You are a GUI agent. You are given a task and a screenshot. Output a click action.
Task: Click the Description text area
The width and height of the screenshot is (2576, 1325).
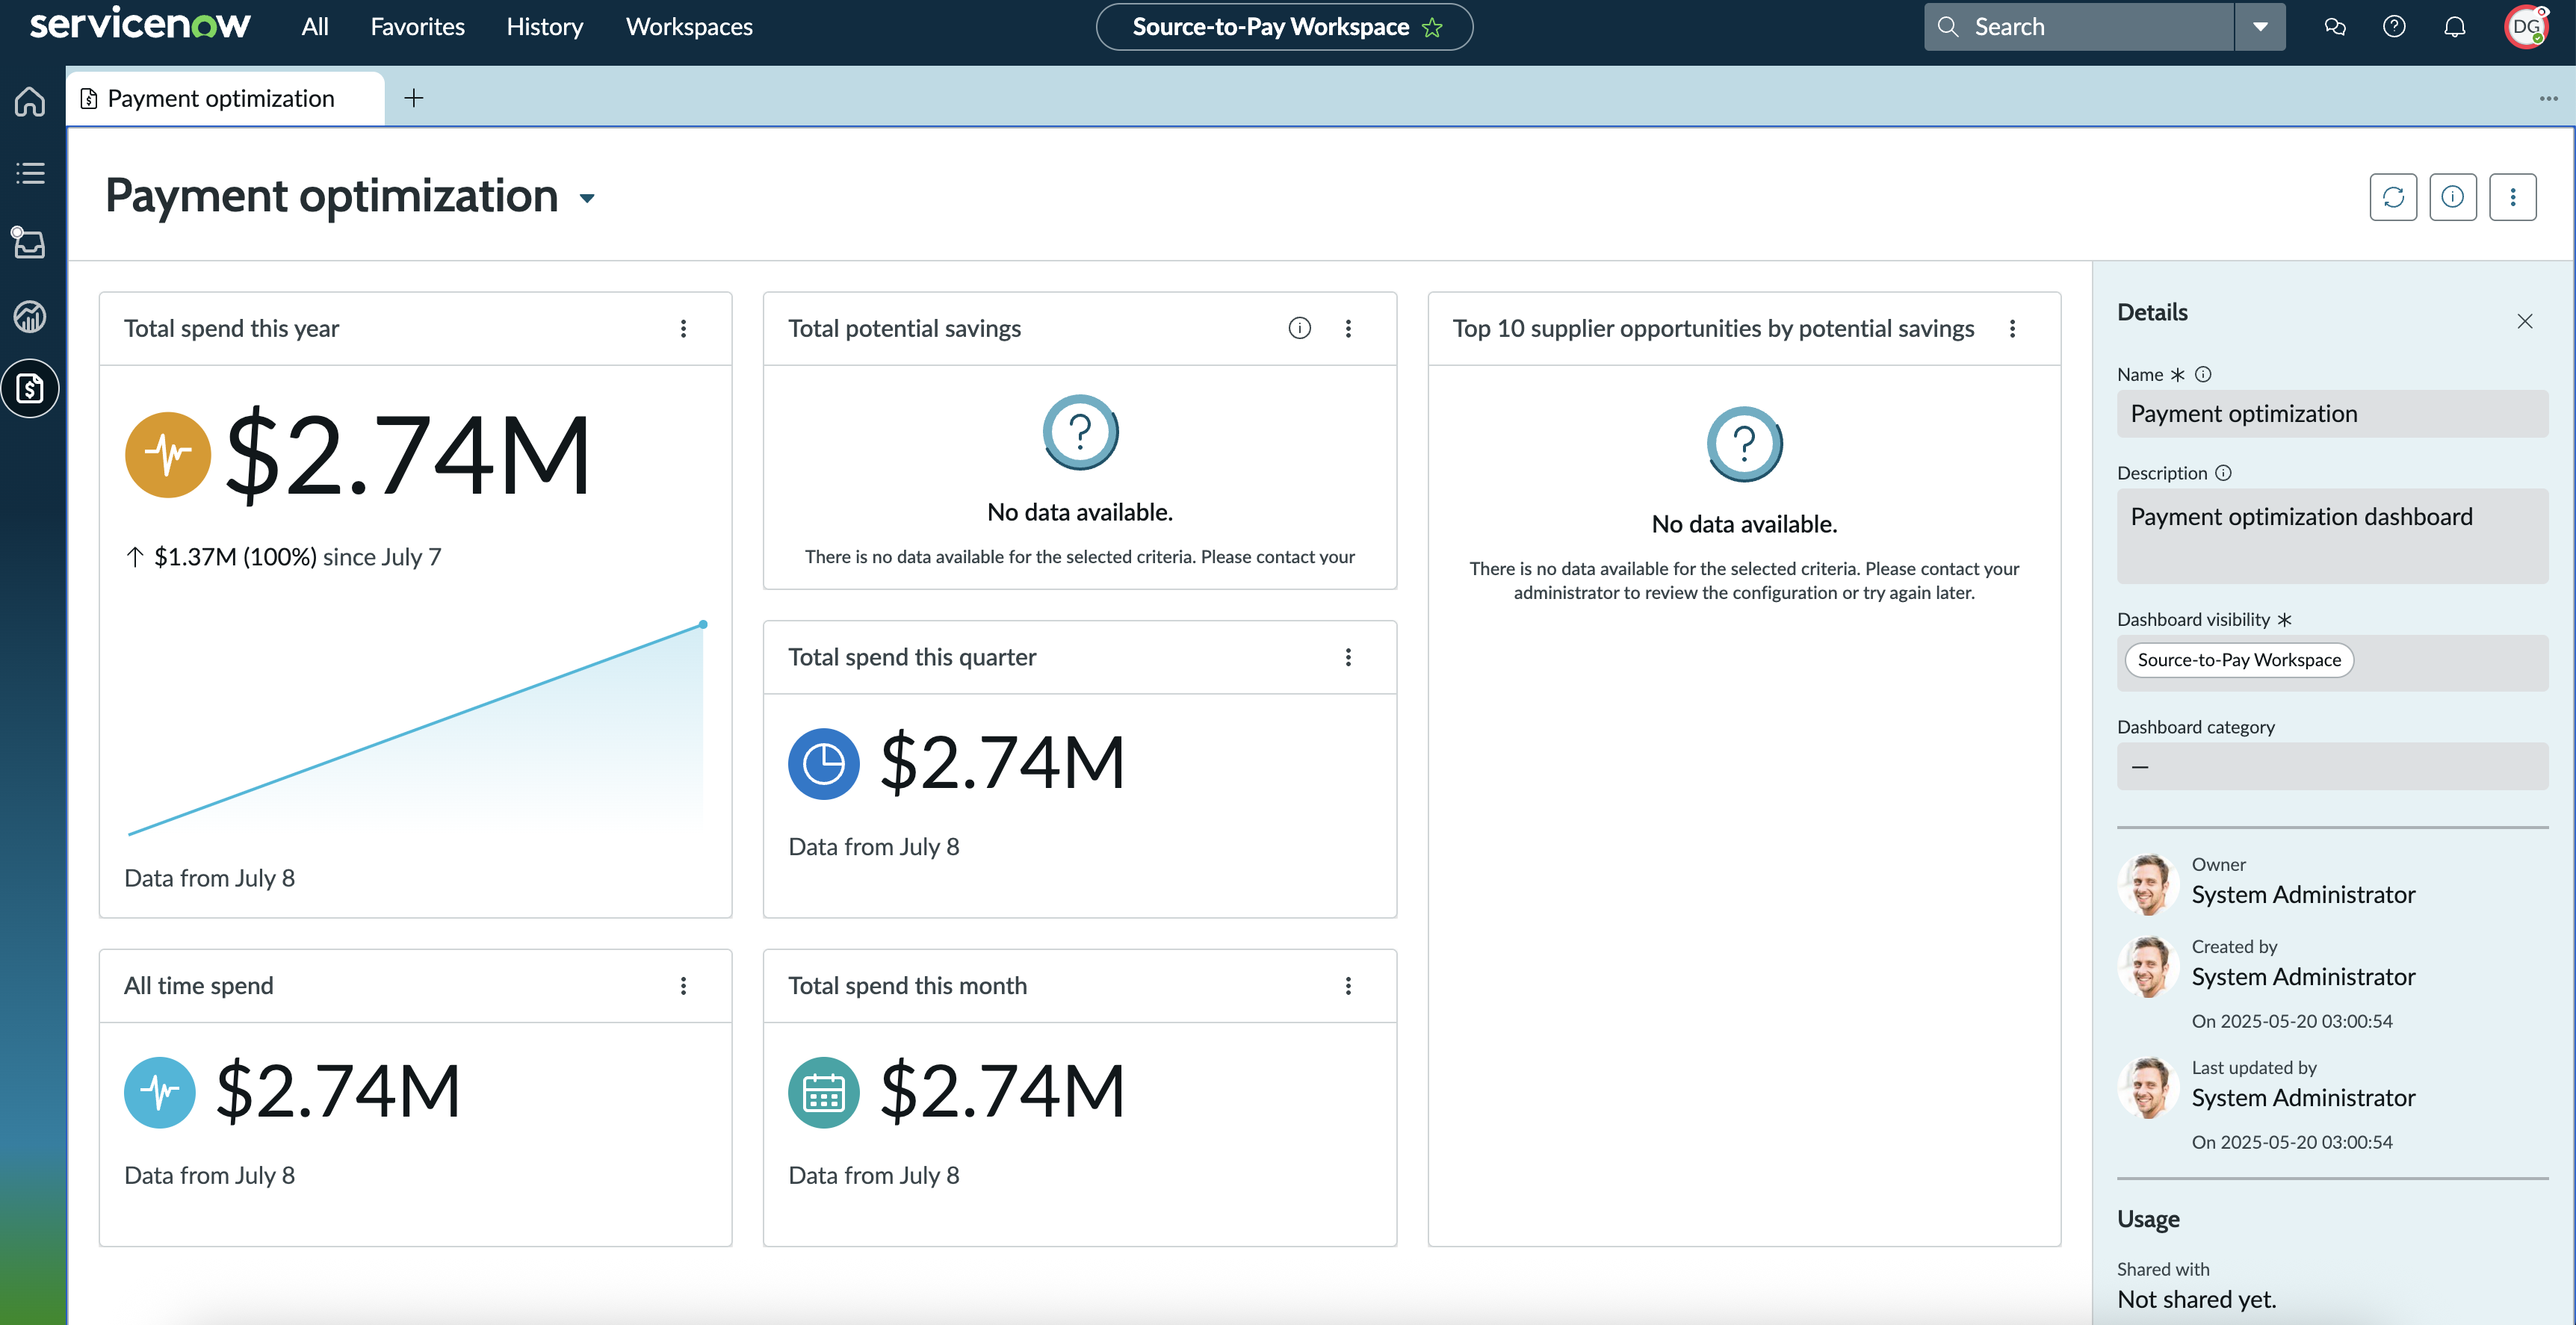2332,536
